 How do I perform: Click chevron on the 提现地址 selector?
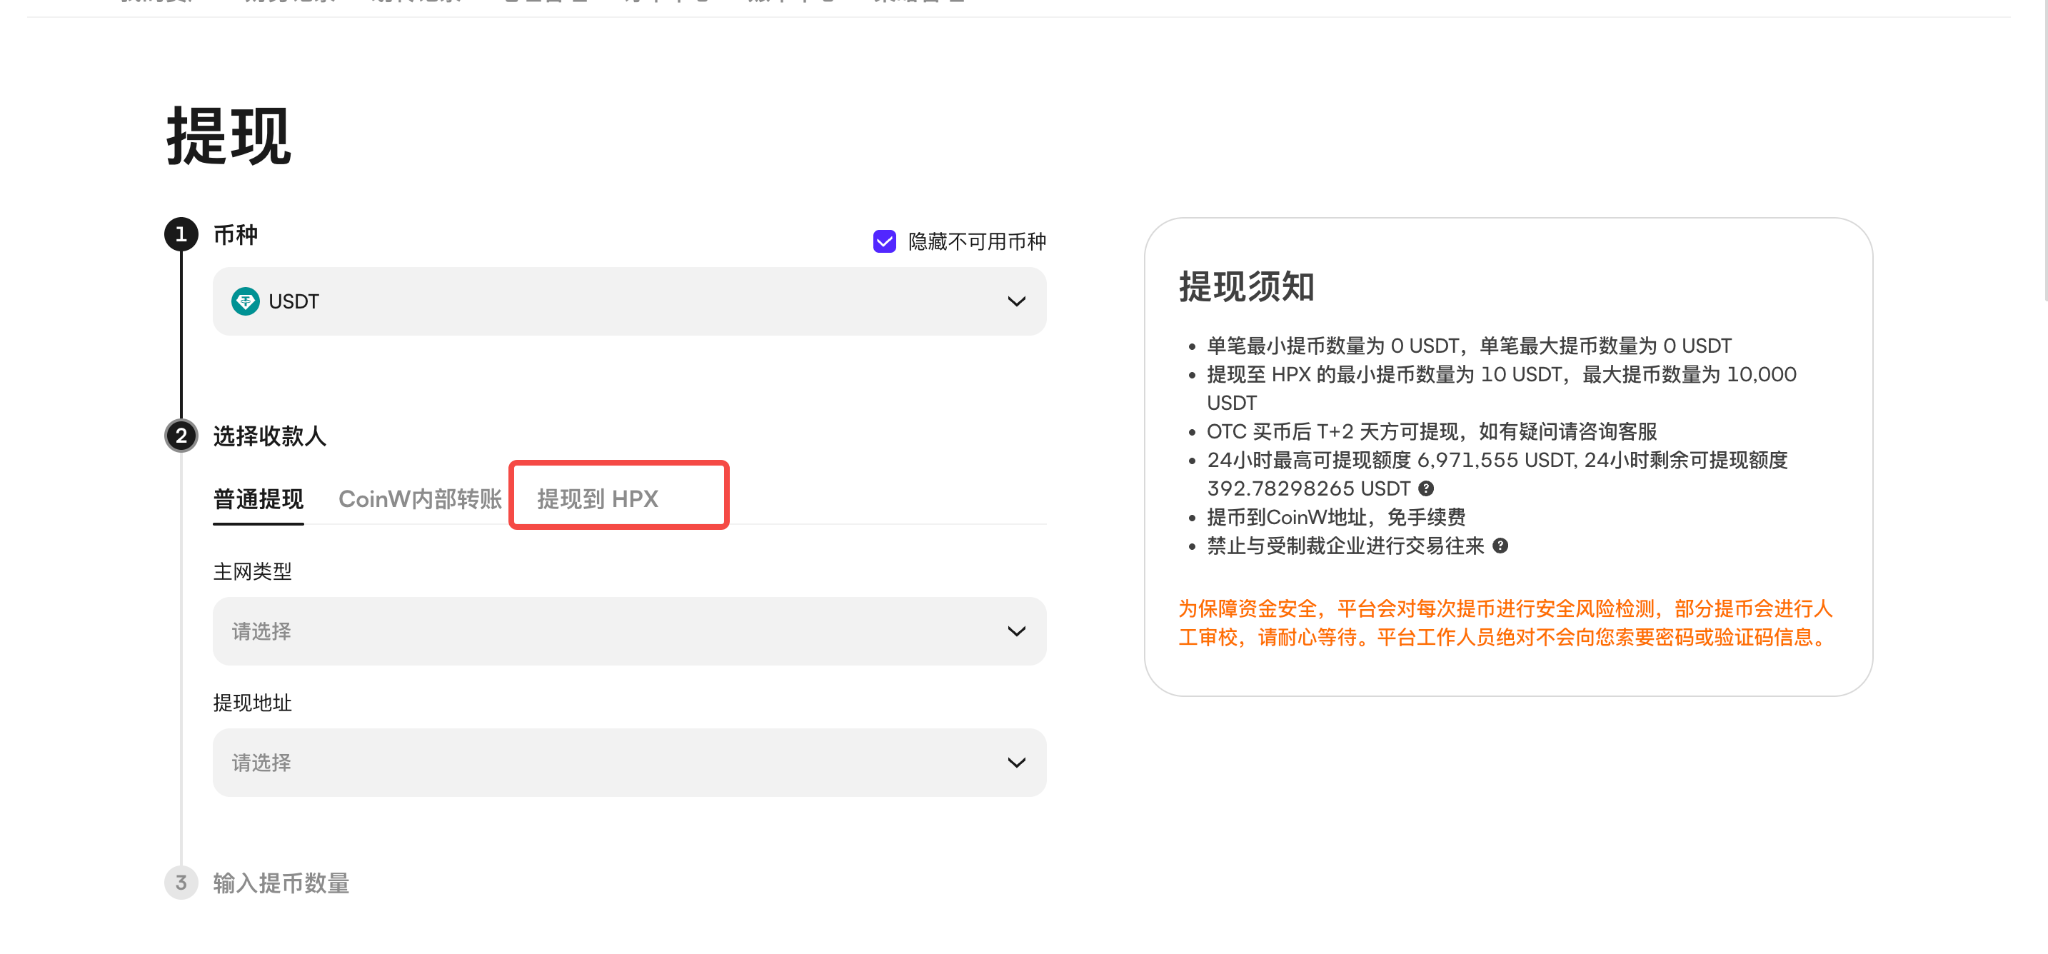coord(1016,762)
